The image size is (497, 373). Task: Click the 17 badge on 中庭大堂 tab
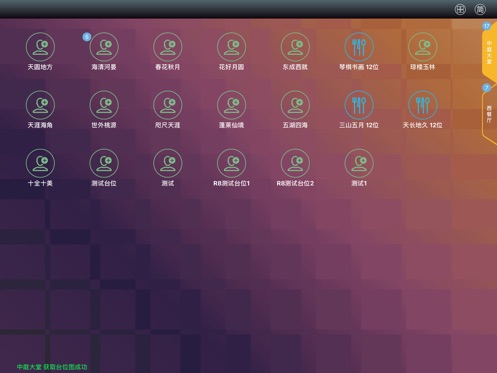pos(486,26)
